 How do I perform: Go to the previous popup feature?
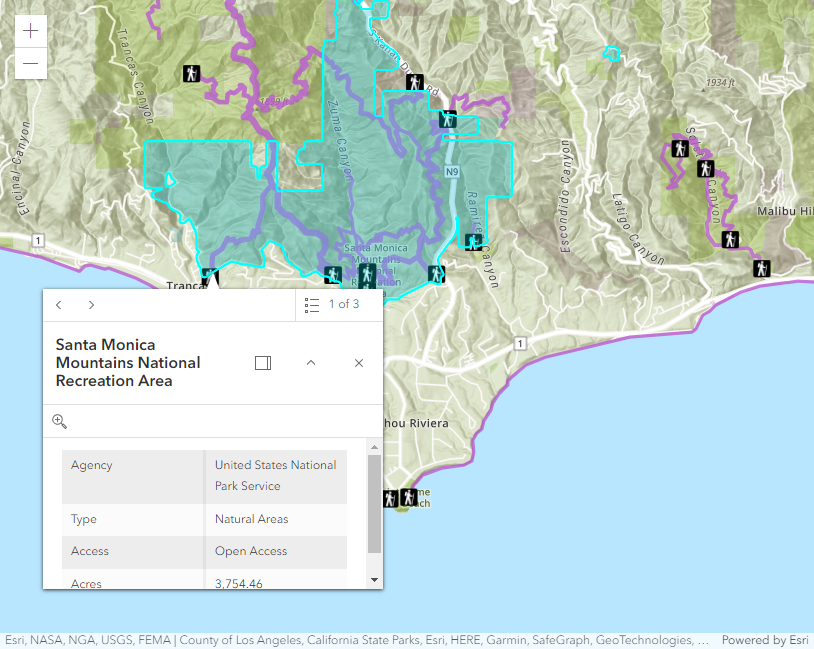tap(59, 305)
